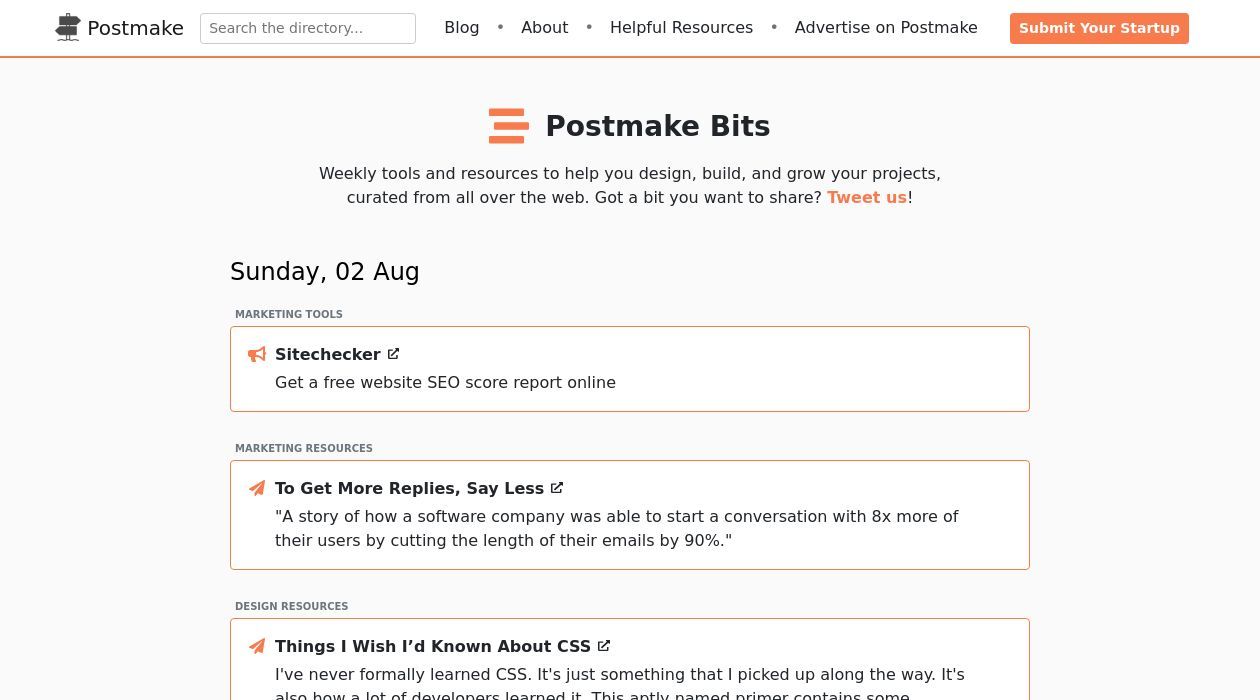Click the Postmake signpost logo icon
The height and width of the screenshot is (700, 1260).
point(68,28)
